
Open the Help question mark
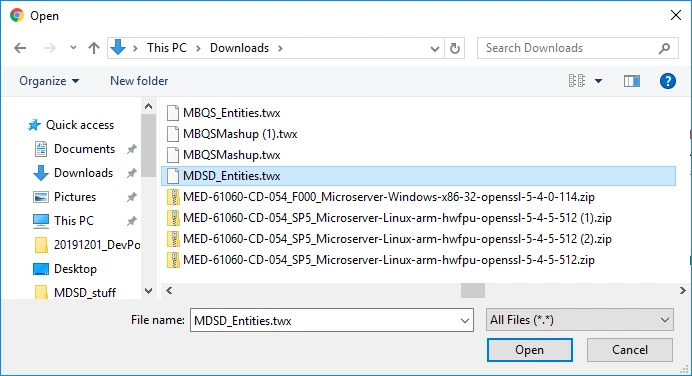click(668, 81)
